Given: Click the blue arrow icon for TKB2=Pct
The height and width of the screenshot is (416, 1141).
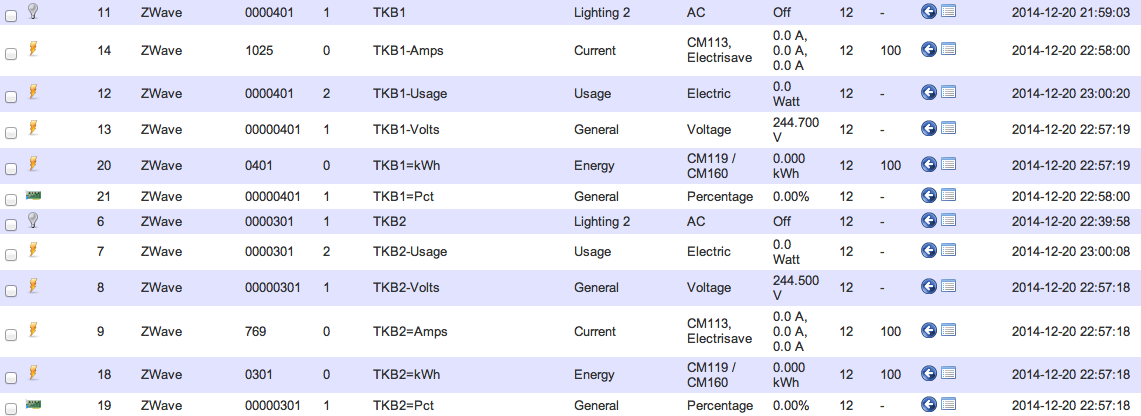Looking at the screenshot, I should [929, 404].
